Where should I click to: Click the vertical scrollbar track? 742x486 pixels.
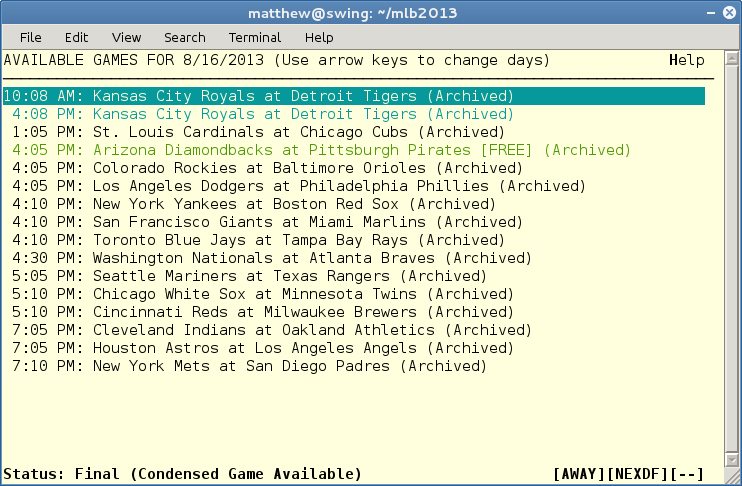coord(732,259)
